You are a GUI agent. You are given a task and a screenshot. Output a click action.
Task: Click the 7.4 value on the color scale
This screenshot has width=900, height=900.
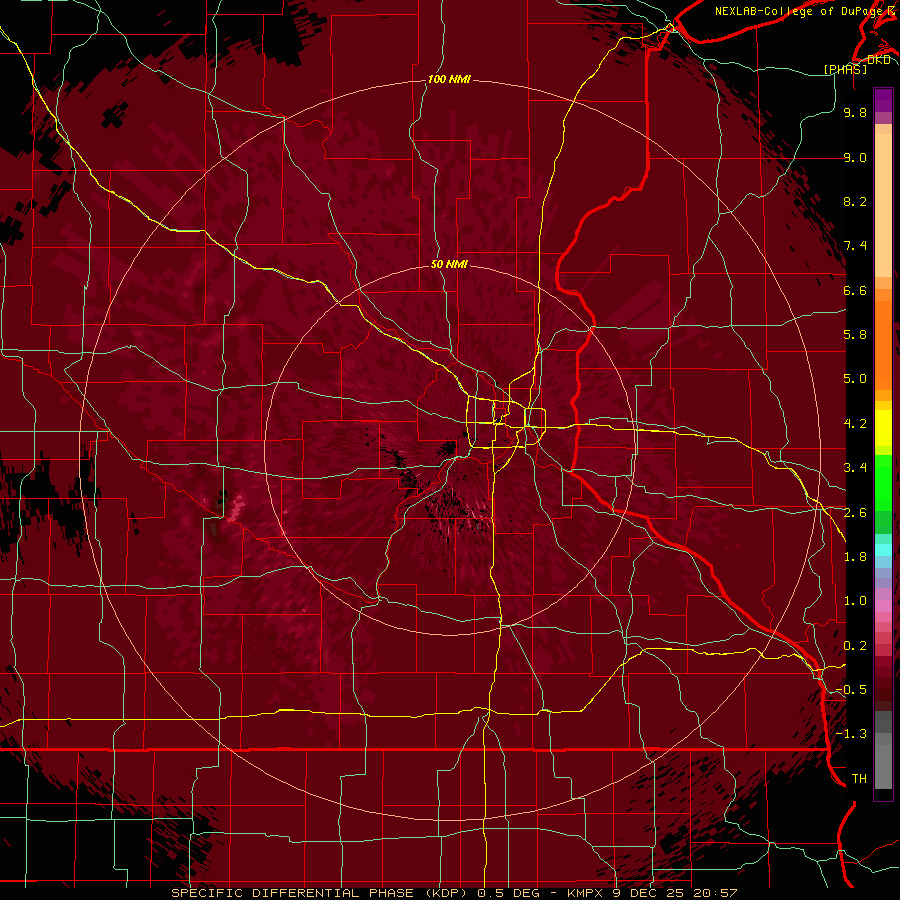coord(855,246)
